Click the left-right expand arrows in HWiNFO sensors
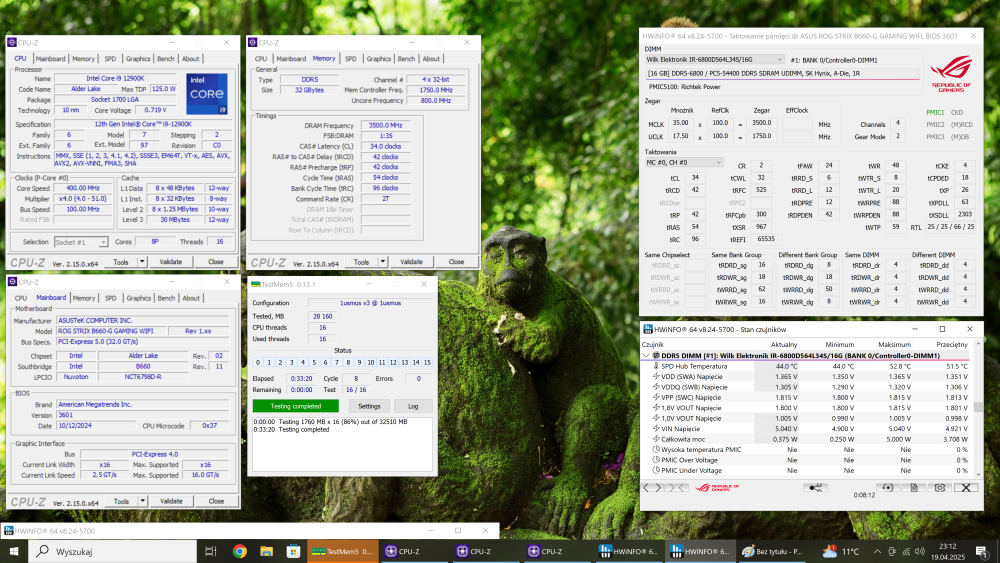This screenshot has width=1000, height=563. 654,487
